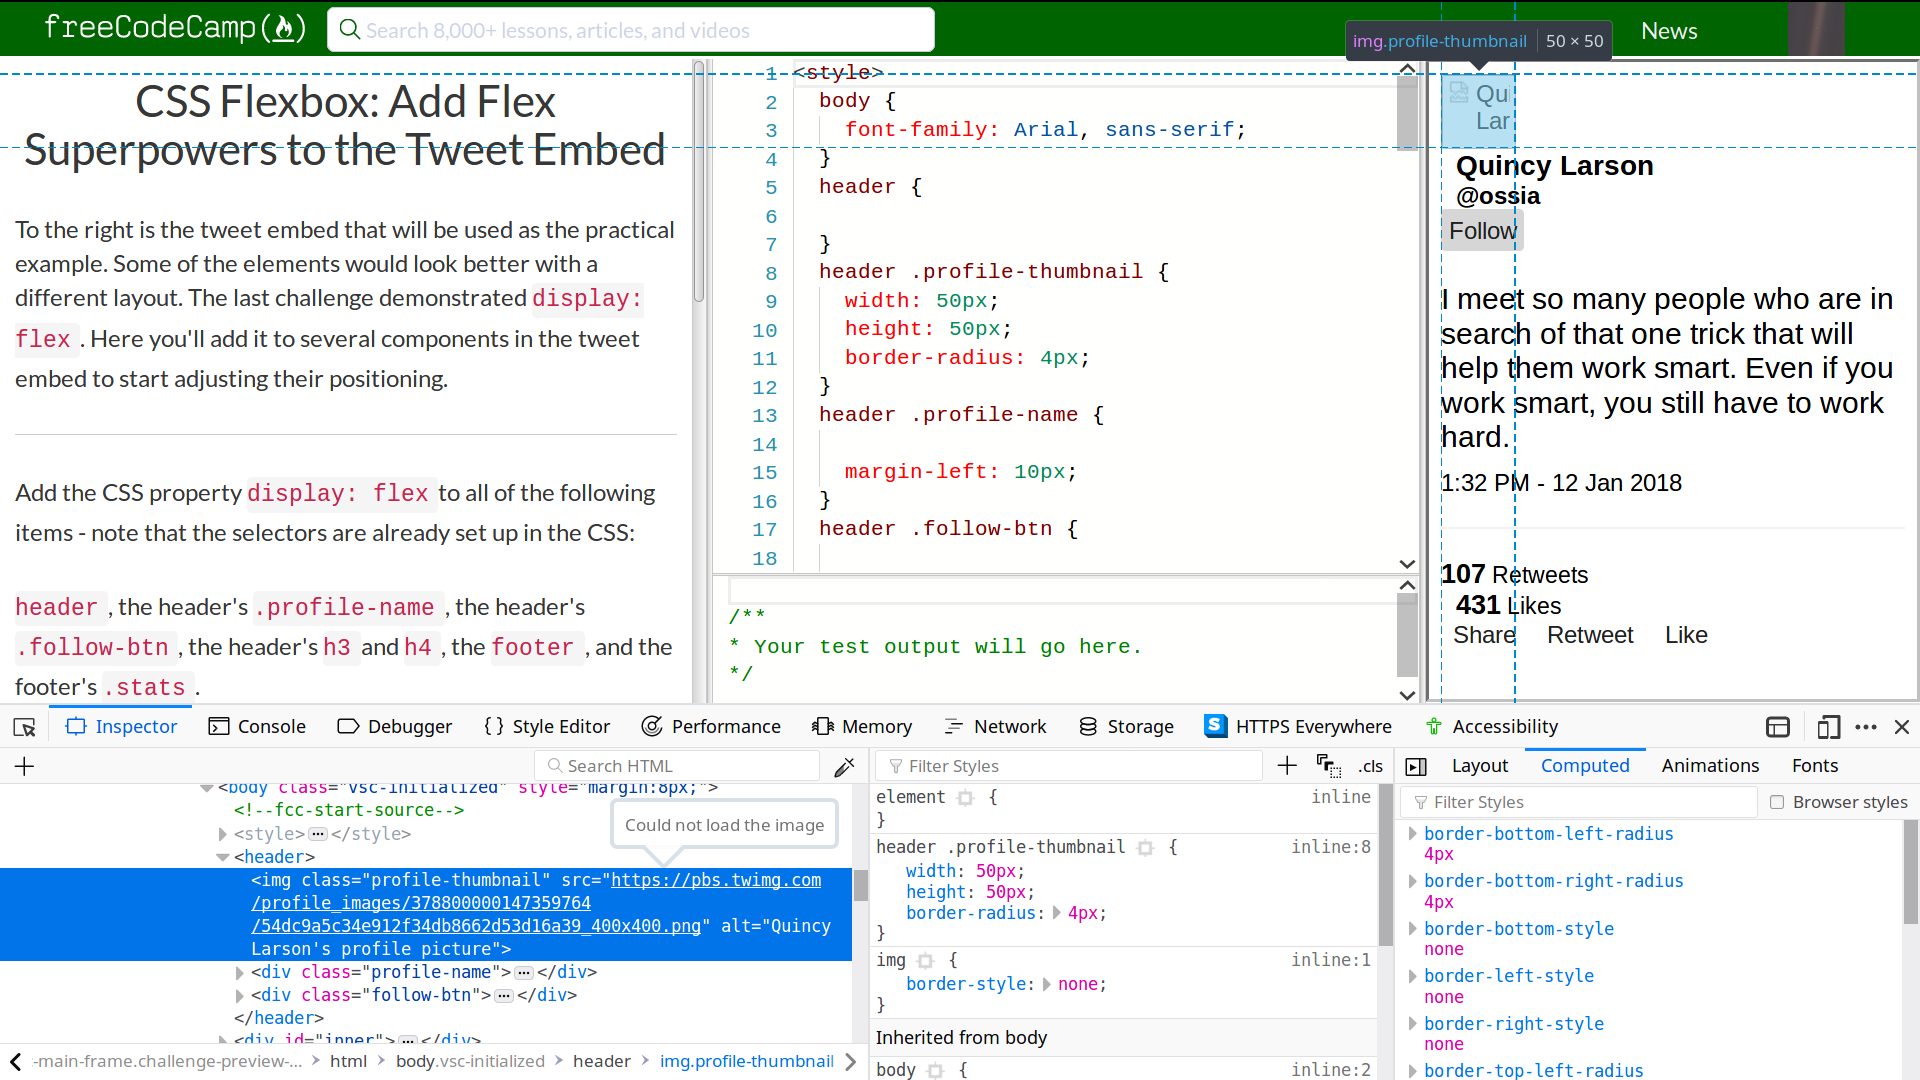The width and height of the screenshot is (1920, 1080).
Task: Click the Follow button in preview
Action: pos(1482,231)
